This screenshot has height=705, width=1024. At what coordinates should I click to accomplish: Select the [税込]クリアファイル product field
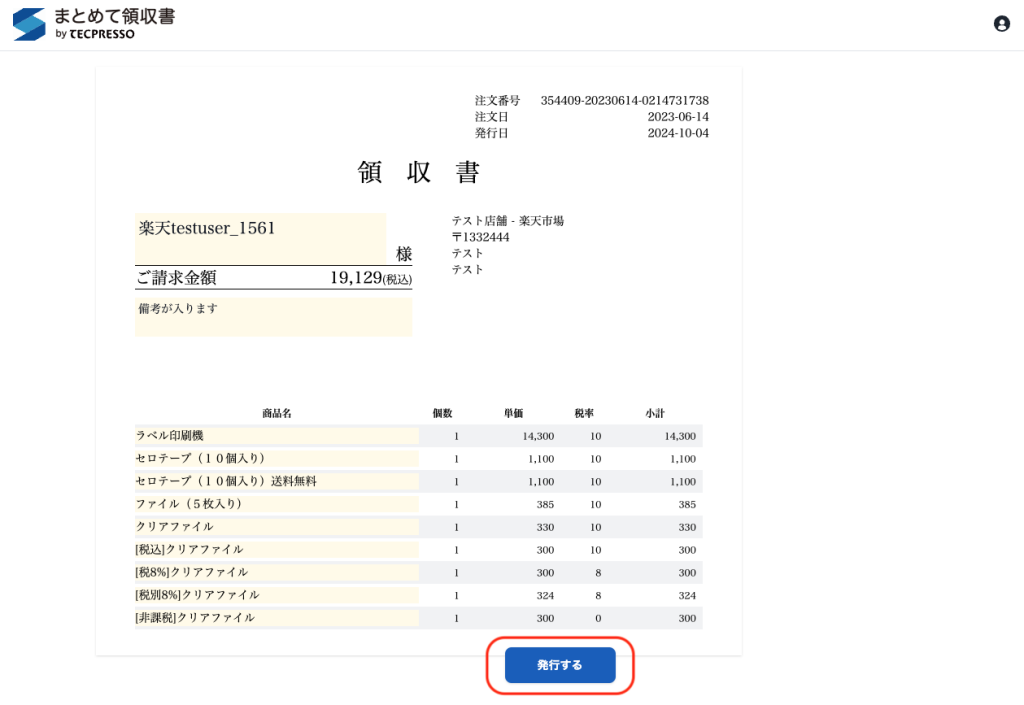click(277, 549)
